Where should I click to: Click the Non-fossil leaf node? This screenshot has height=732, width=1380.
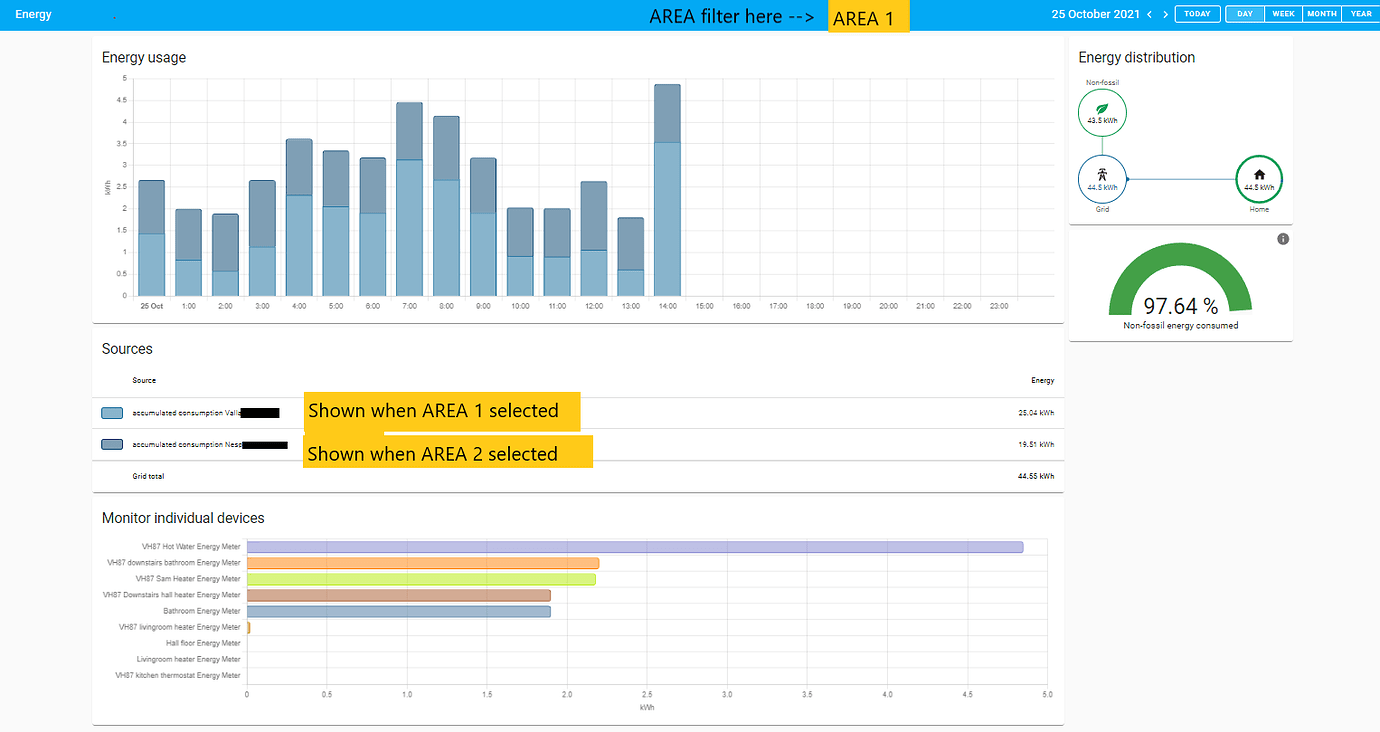click(x=1102, y=112)
